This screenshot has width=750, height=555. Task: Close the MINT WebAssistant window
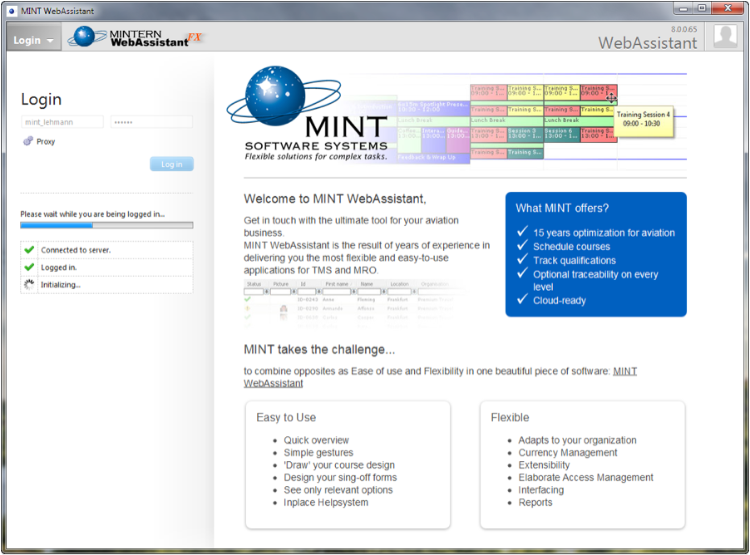tap(728, 8)
